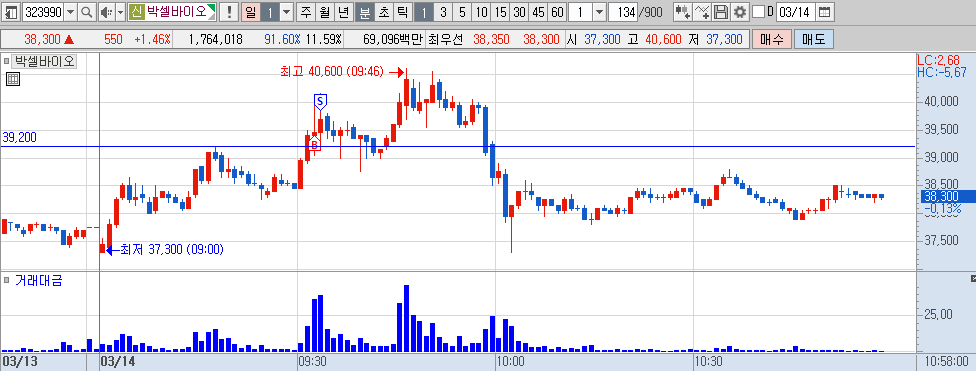Open the custom interval dropdown arrow
Screen dimensions: 976x371
(x=599, y=12)
